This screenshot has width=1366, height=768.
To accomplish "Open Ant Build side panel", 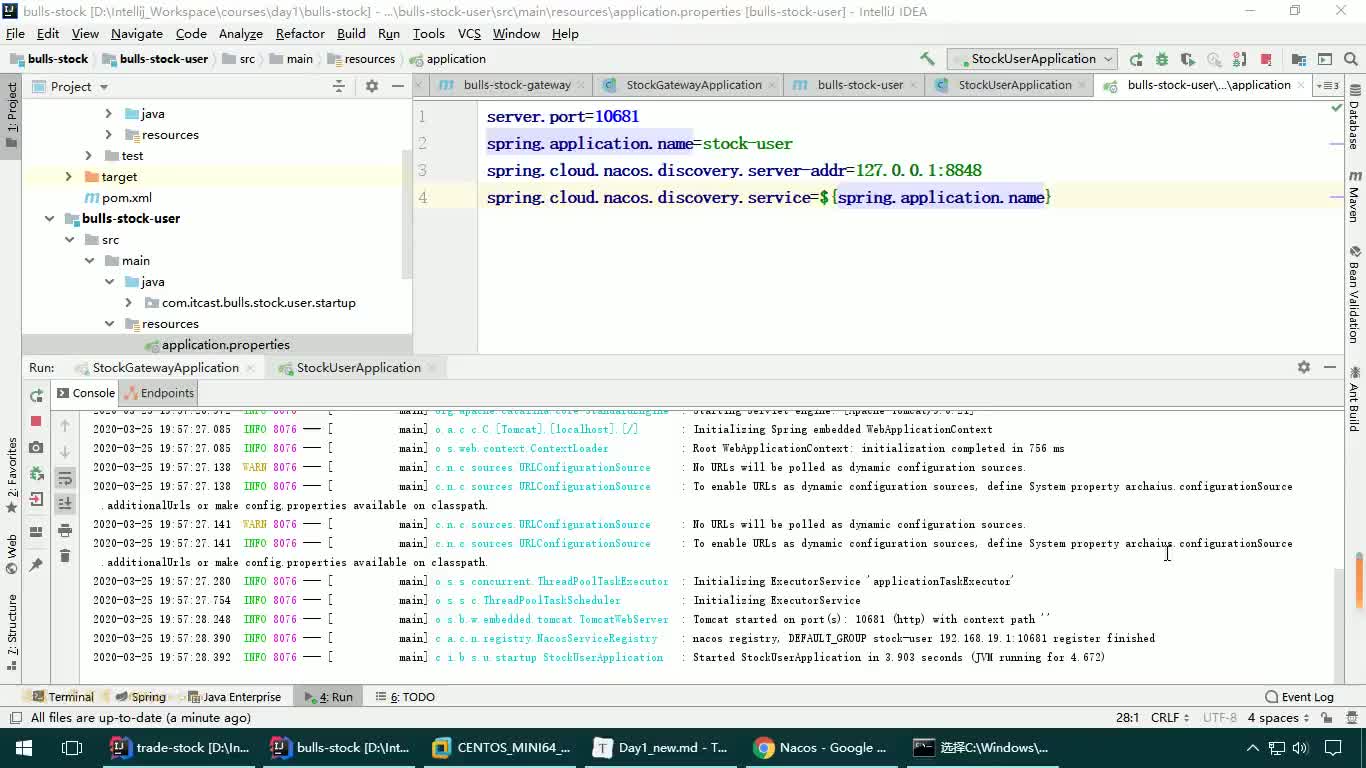I will click(x=1355, y=398).
